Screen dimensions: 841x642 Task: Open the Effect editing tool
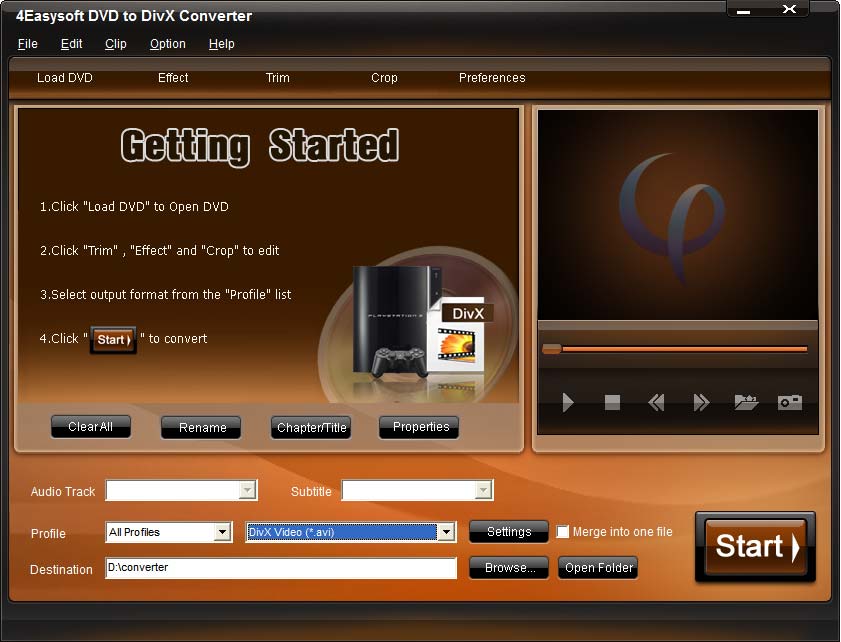[x=173, y=78]
